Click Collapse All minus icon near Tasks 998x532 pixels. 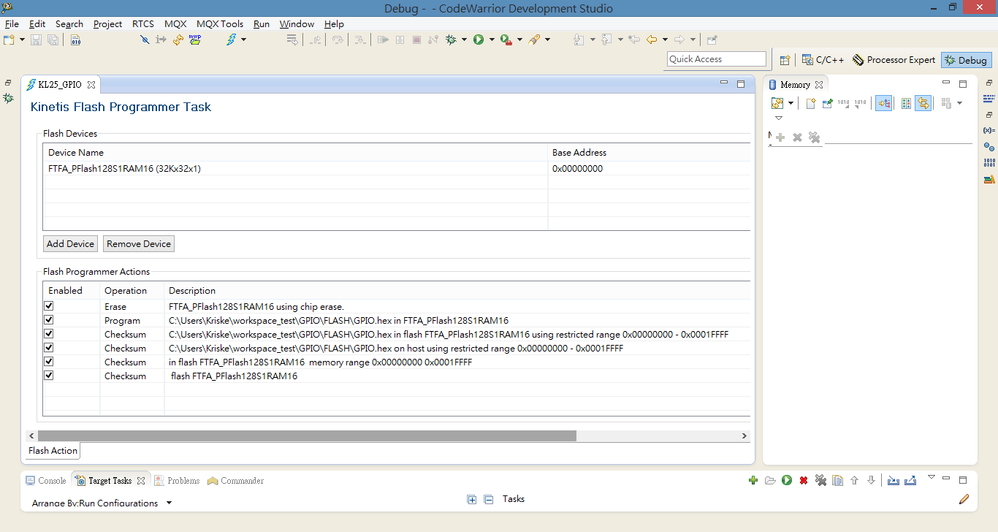[488, 500]
